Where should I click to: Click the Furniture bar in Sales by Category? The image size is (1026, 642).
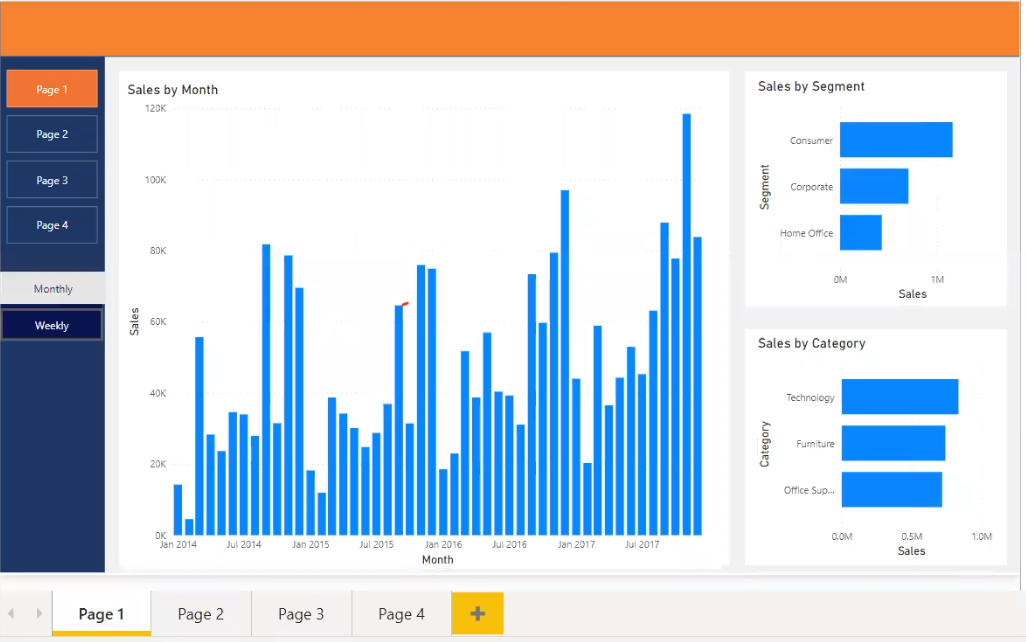pos(893,443)
